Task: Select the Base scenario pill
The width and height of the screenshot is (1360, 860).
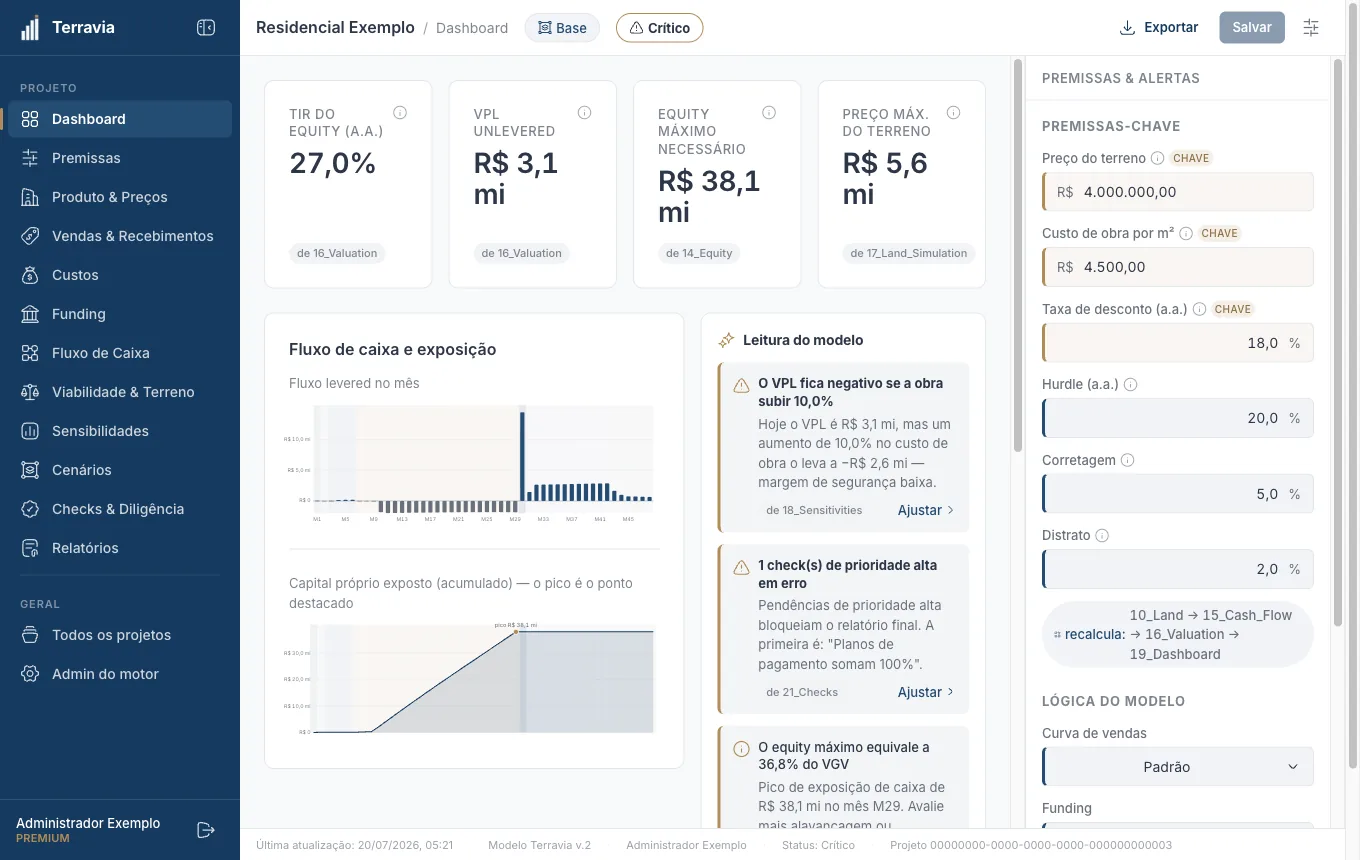Action: pos(562,28)
